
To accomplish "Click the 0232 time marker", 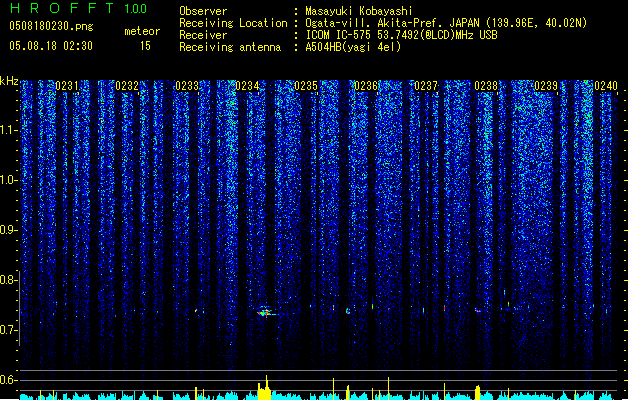I will (127, 86).
